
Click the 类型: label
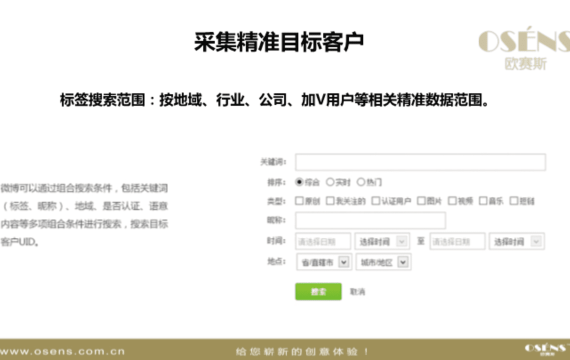click(277, 201)
